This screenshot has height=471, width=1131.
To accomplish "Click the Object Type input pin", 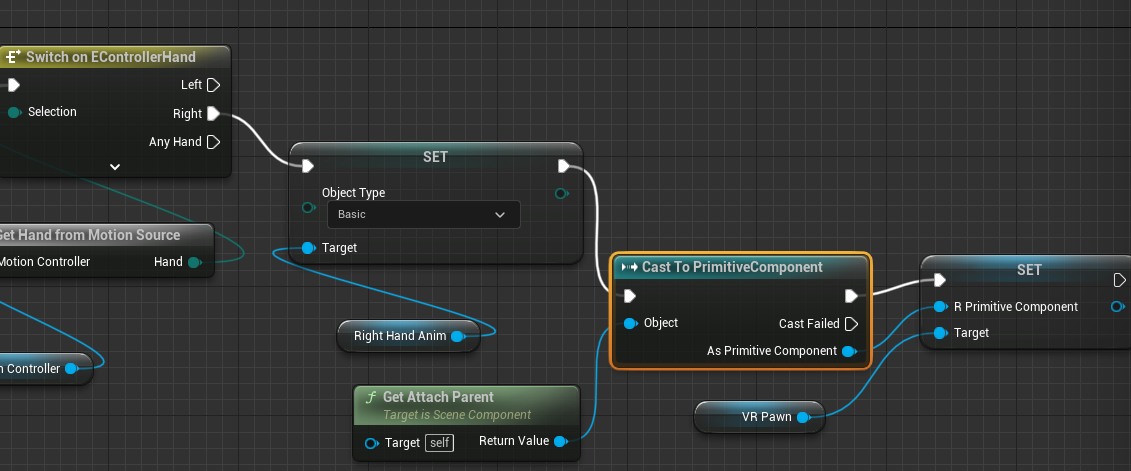I will tap(309, 208).
